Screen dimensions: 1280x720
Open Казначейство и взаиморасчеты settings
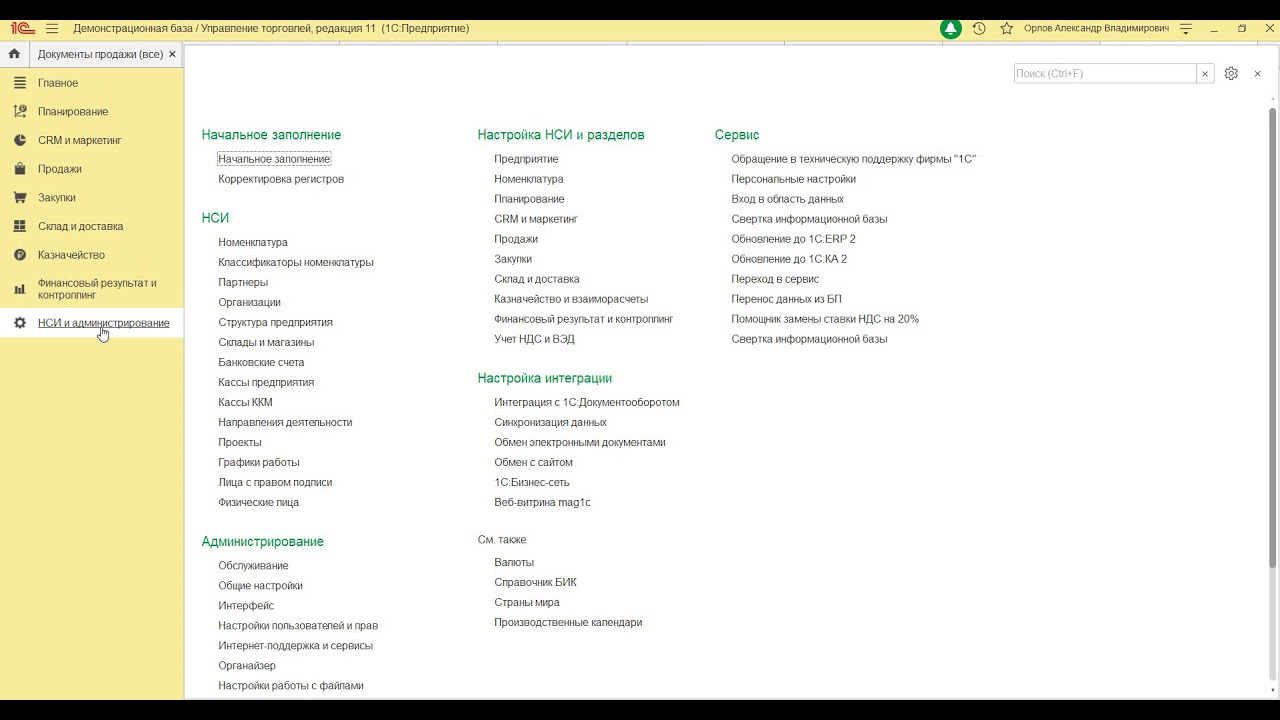571,299
